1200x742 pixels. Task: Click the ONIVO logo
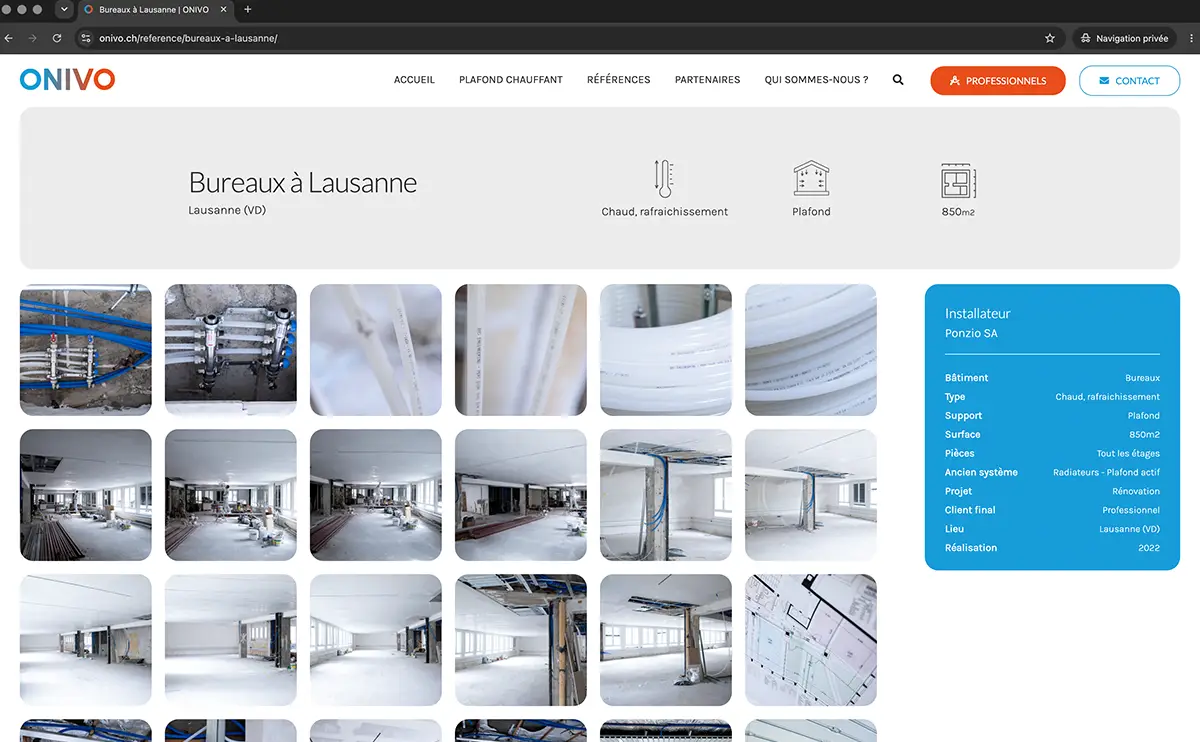click(67, 80)
